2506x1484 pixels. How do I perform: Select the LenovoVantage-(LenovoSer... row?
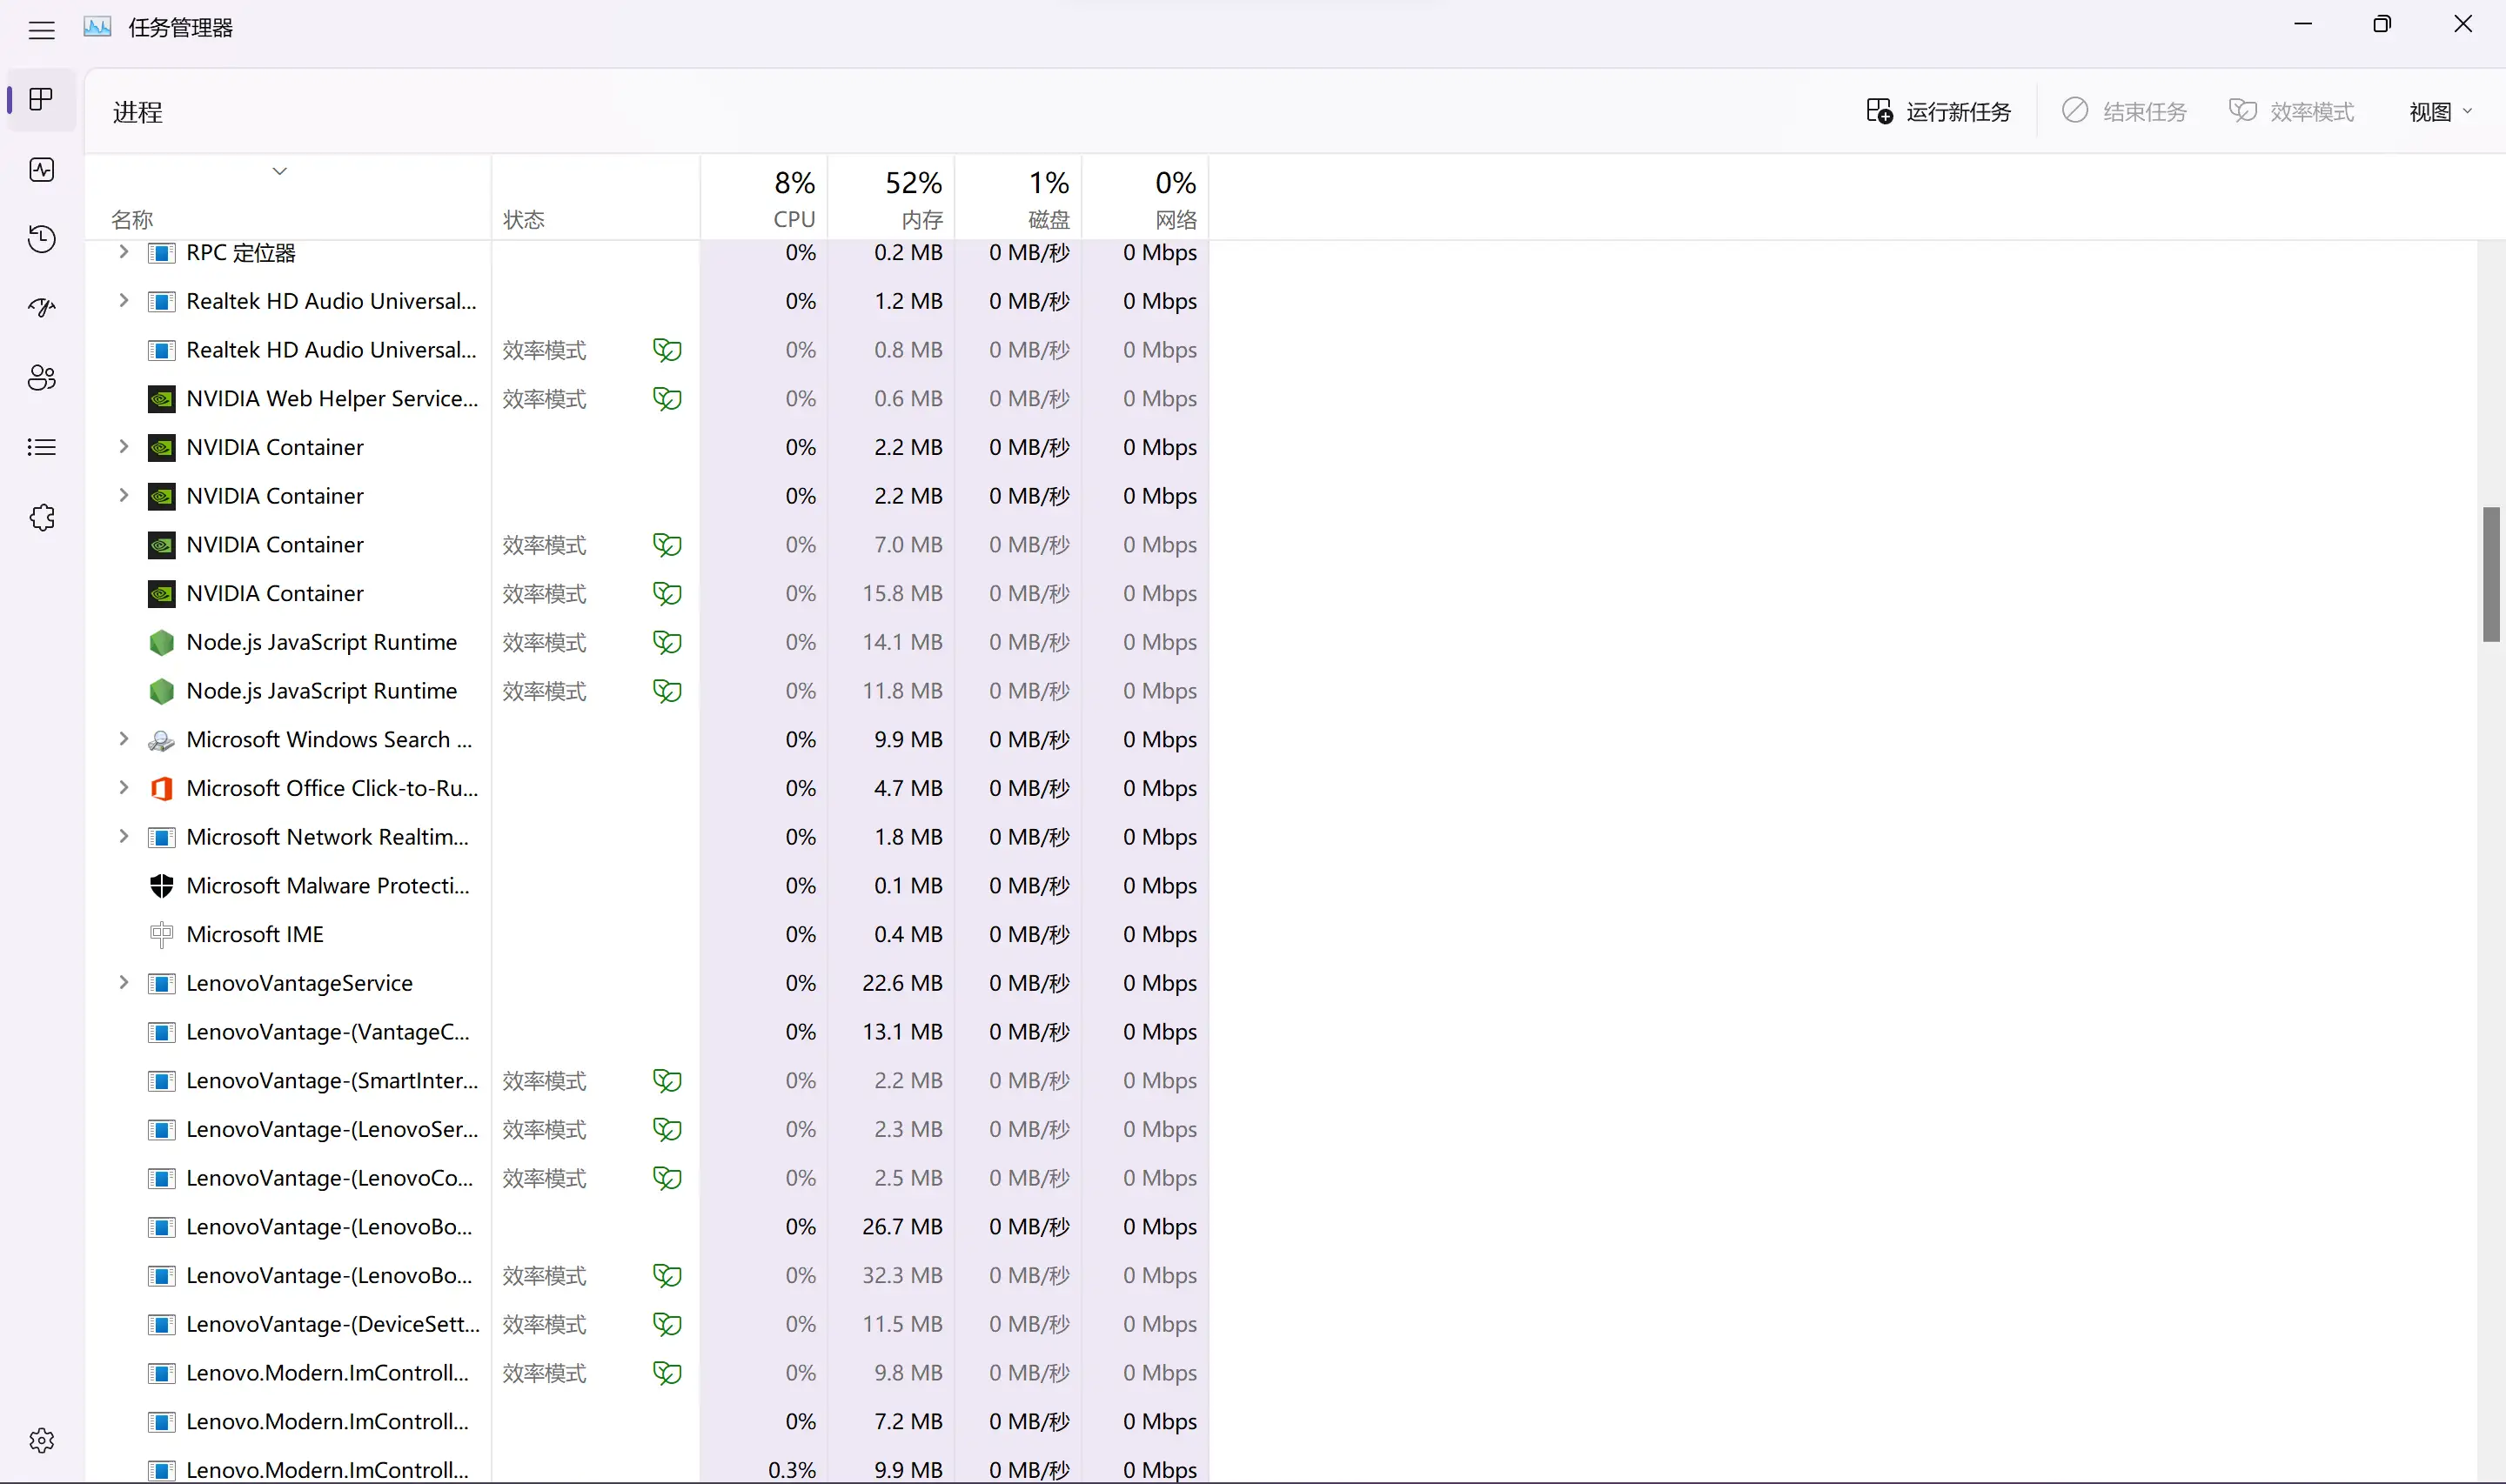647,1129
